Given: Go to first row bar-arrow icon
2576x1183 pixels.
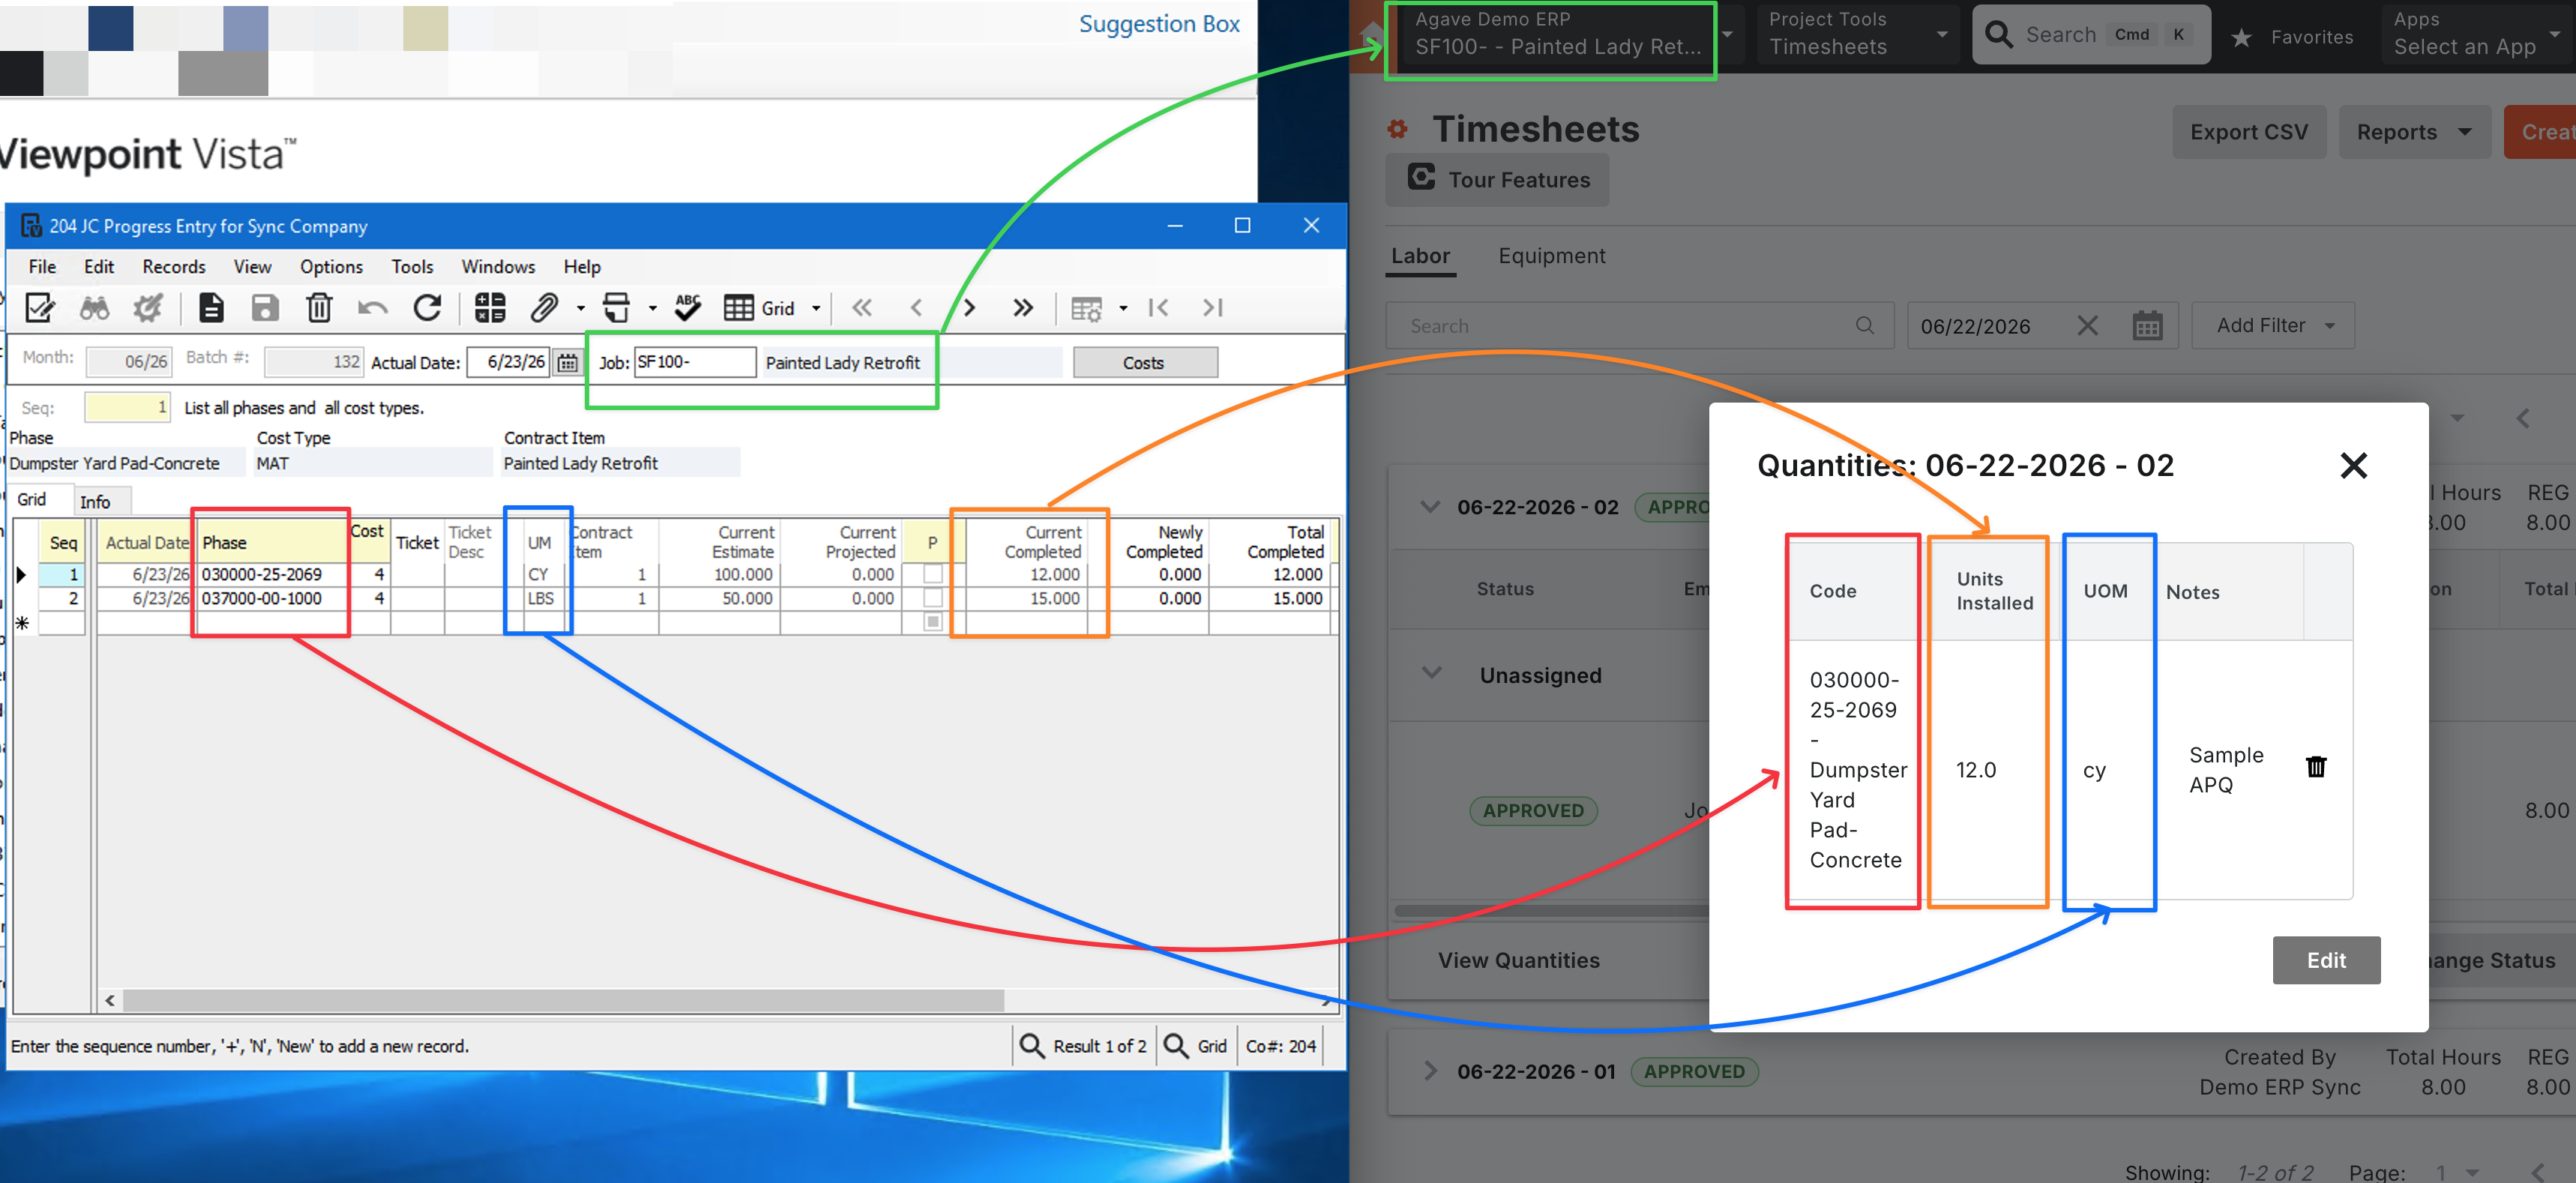Looking at the screenshot, I should 1158,308.
